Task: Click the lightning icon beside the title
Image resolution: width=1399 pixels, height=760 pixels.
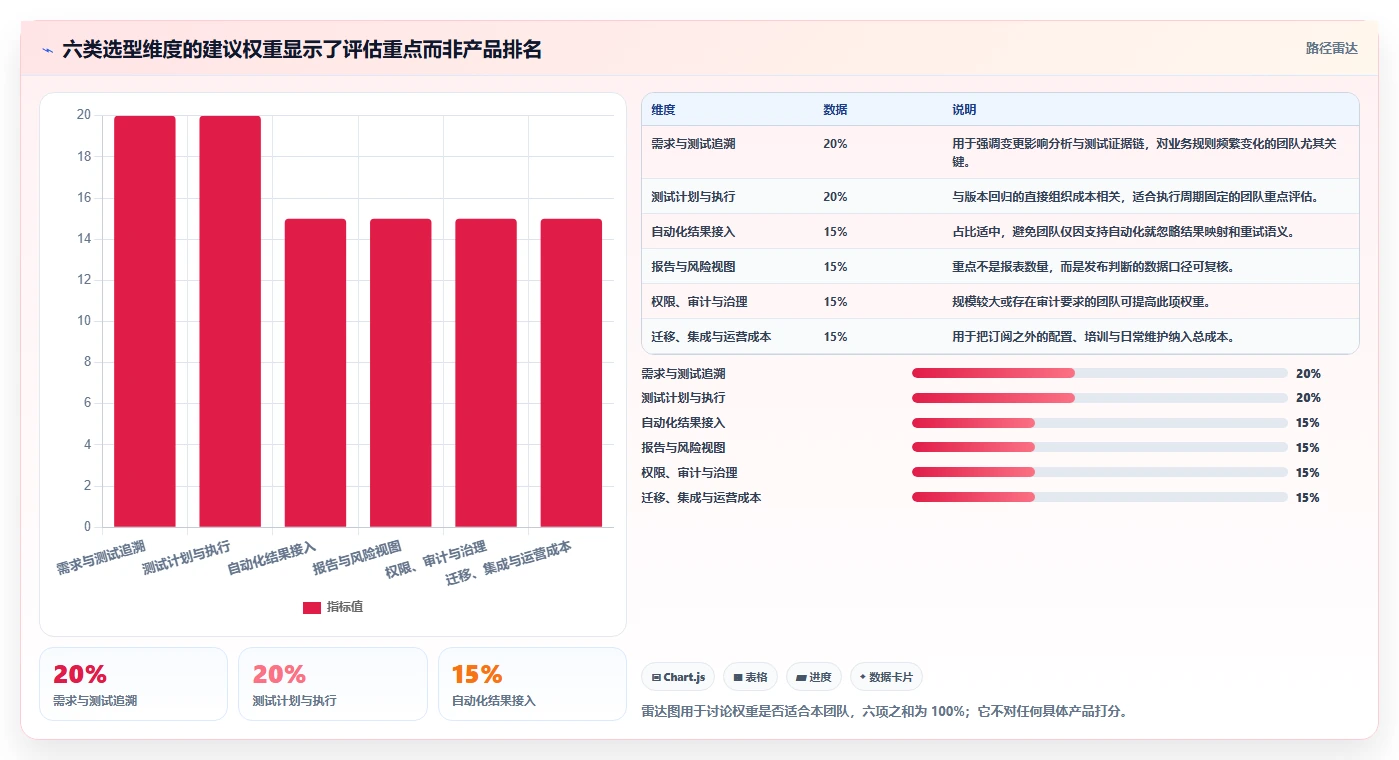Action: tap(47, 49)
